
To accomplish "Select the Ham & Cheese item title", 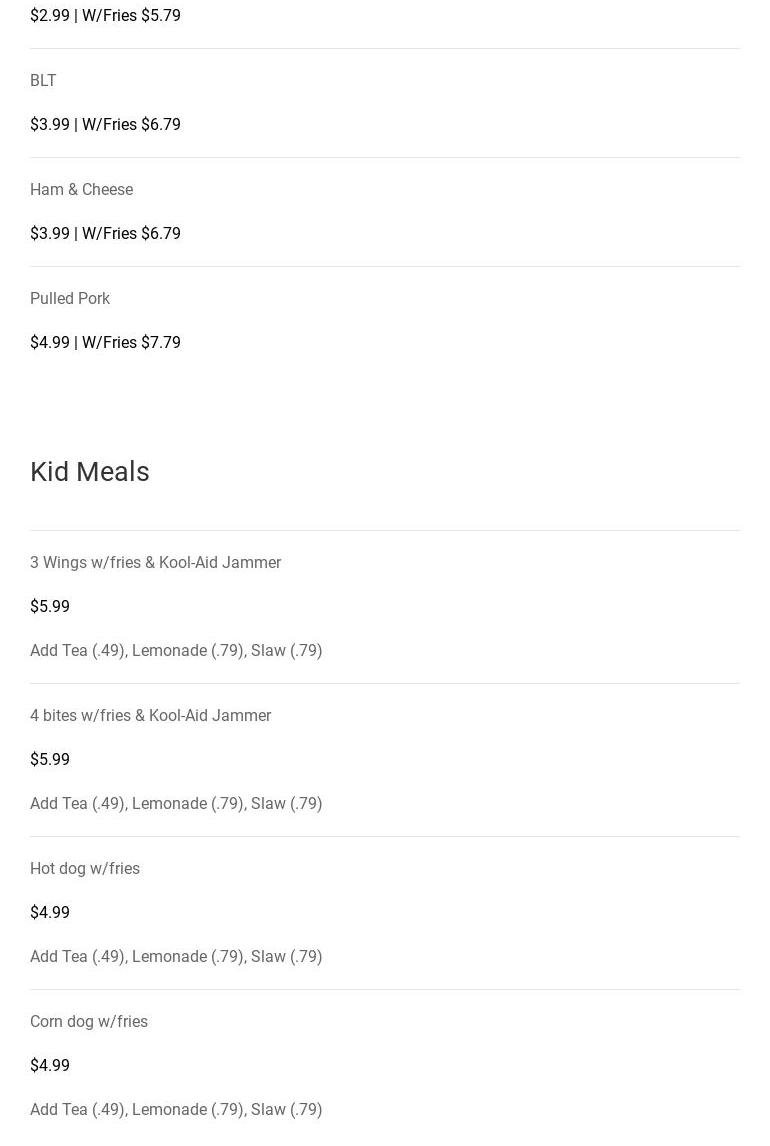I will click(81, 190).
